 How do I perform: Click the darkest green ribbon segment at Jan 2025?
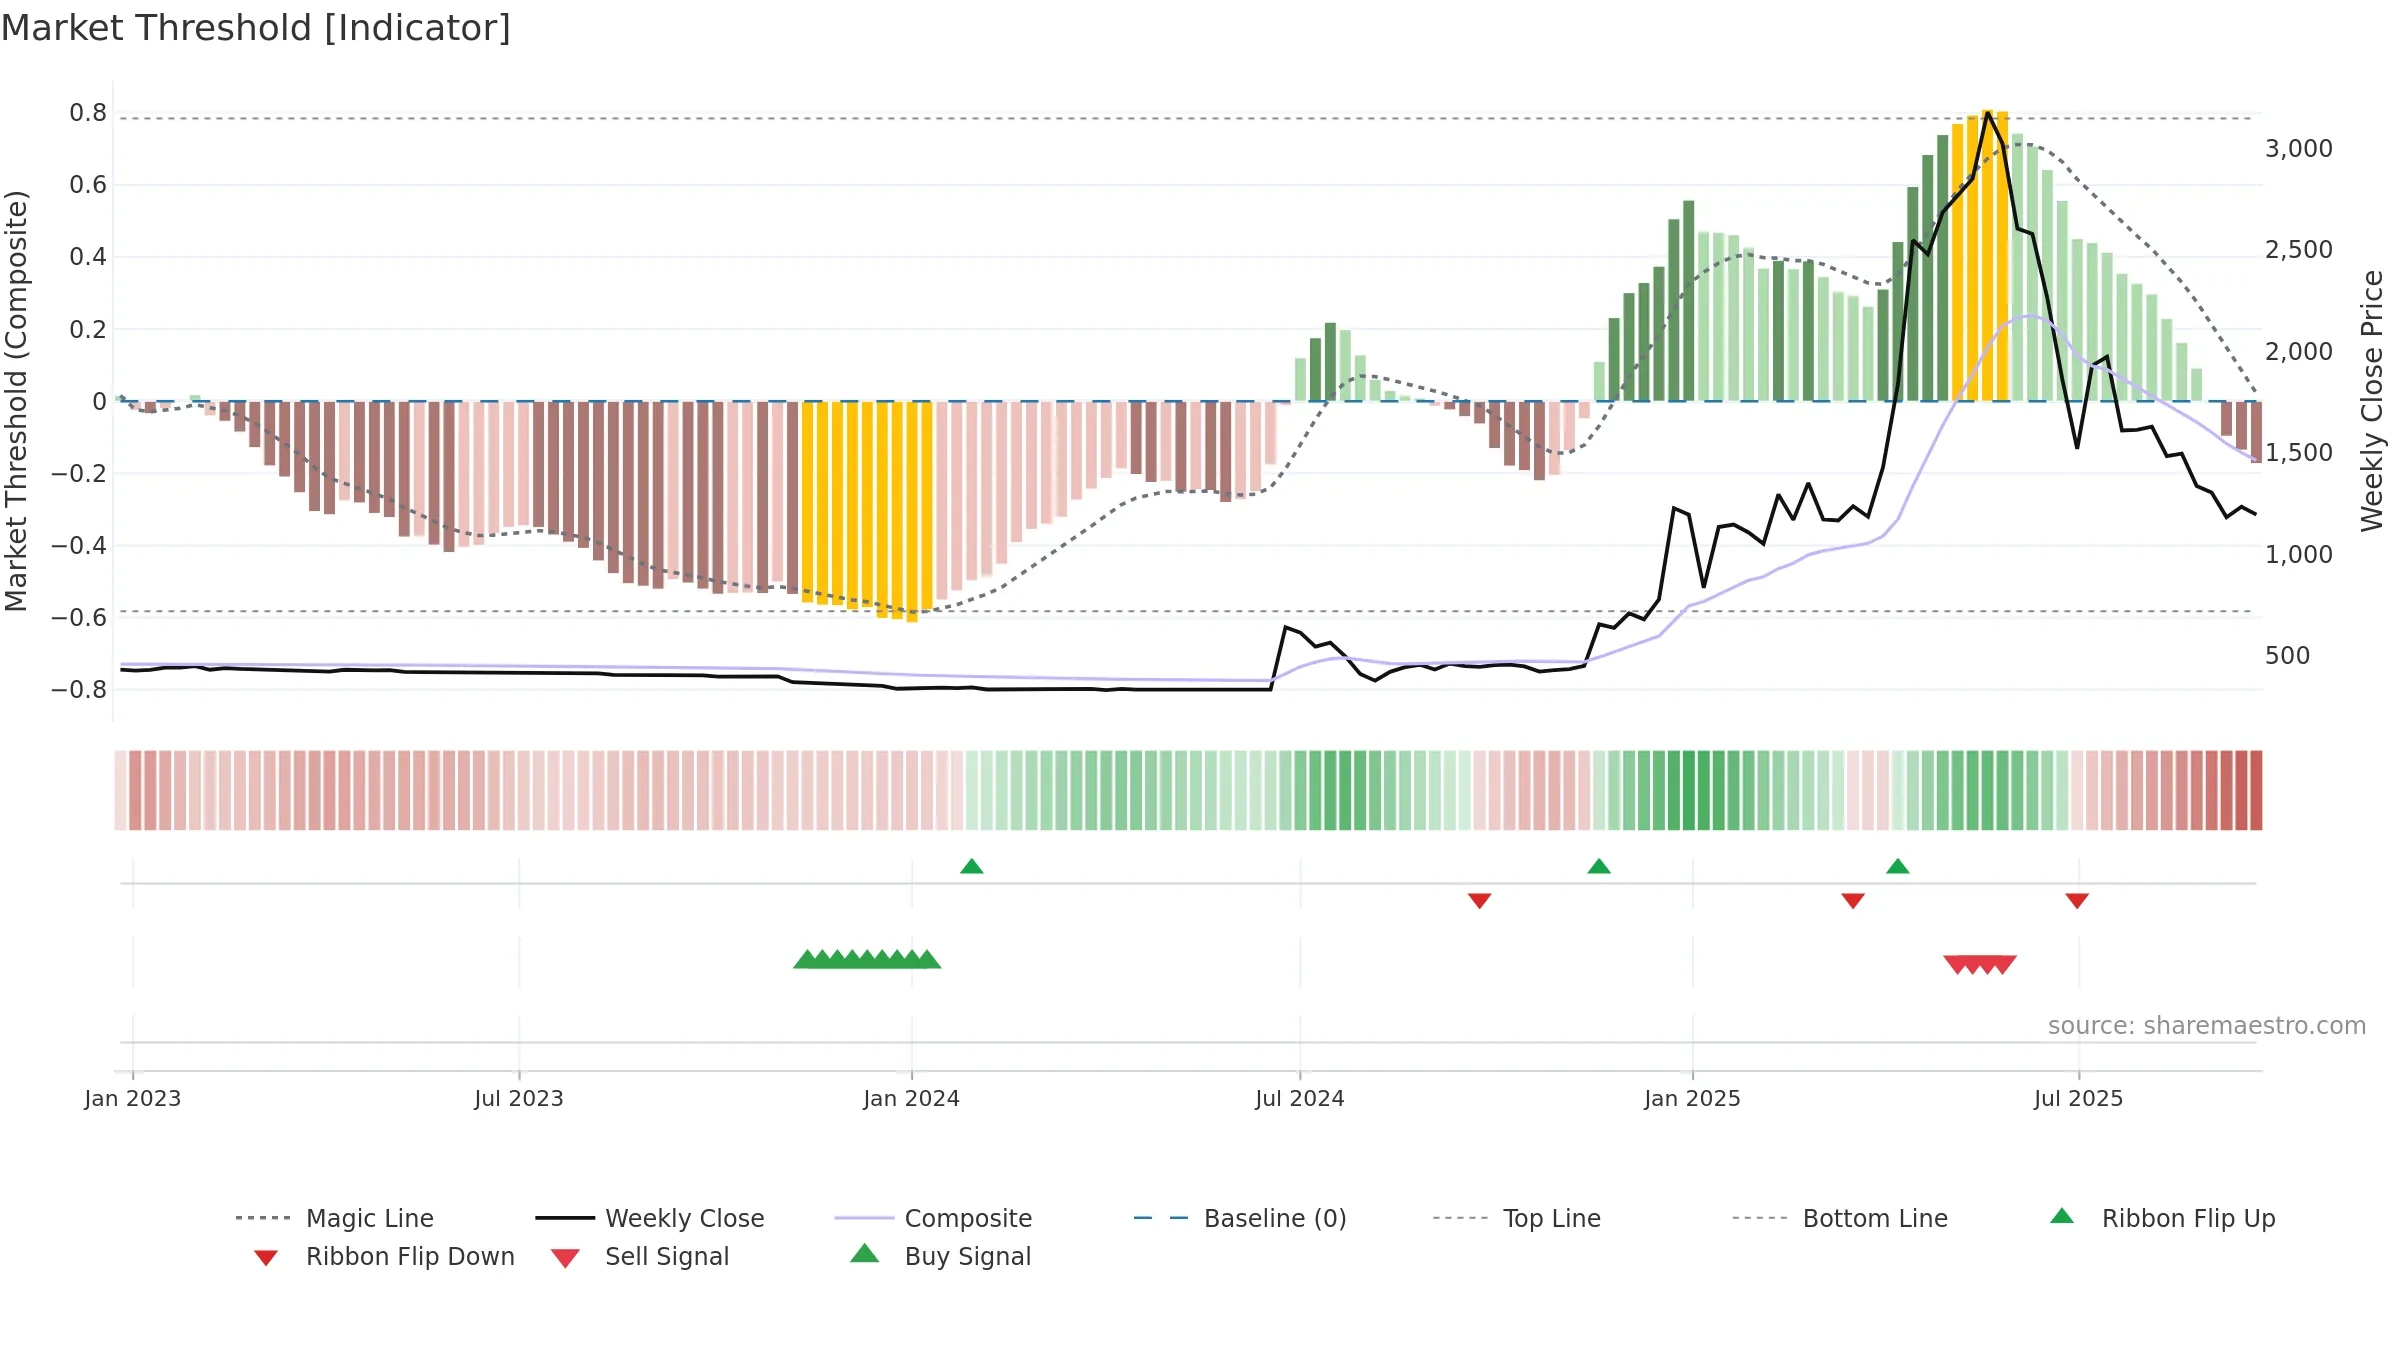click(x=1689, y=790)
